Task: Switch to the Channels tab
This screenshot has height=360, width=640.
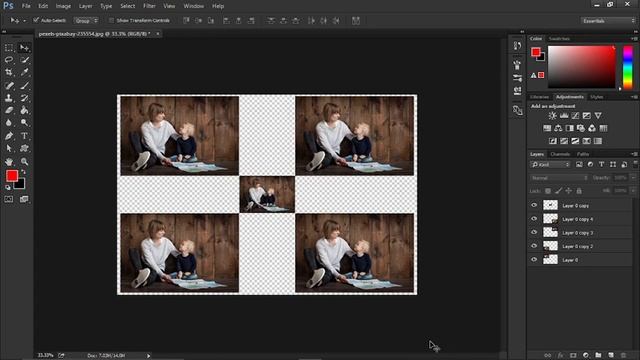Action: point(560,154)
